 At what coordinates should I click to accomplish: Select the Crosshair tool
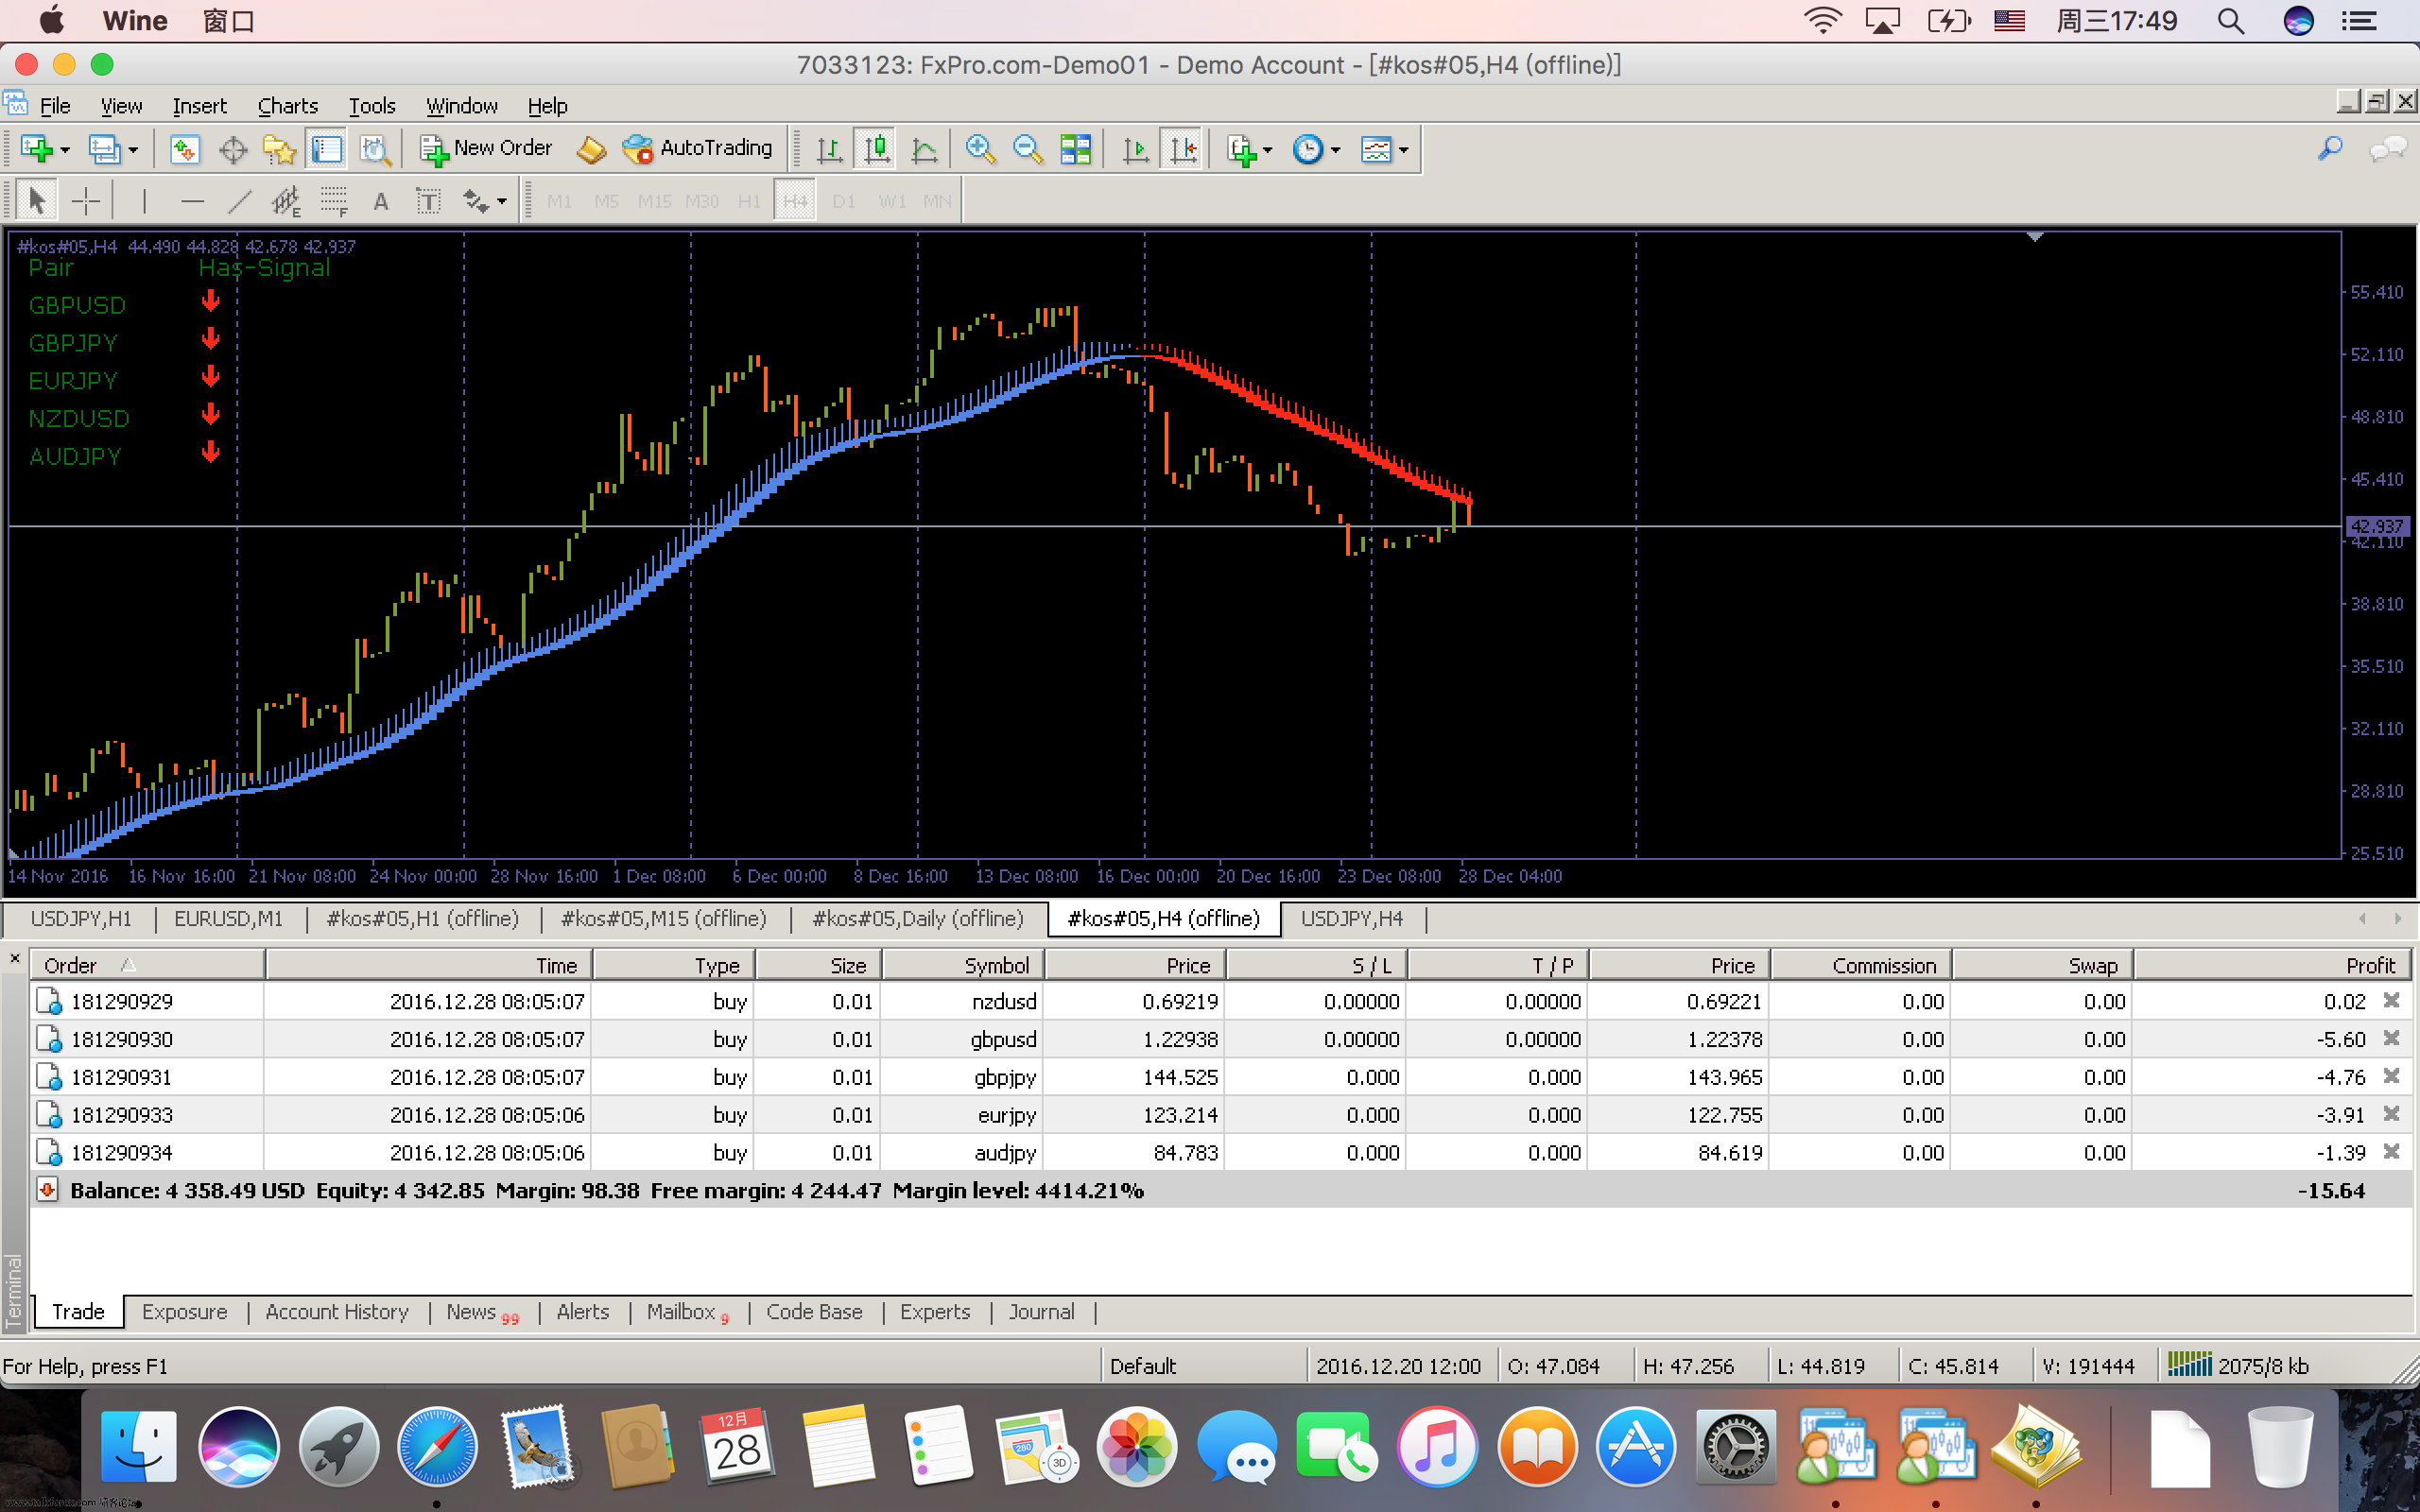(x=86, y=201)
